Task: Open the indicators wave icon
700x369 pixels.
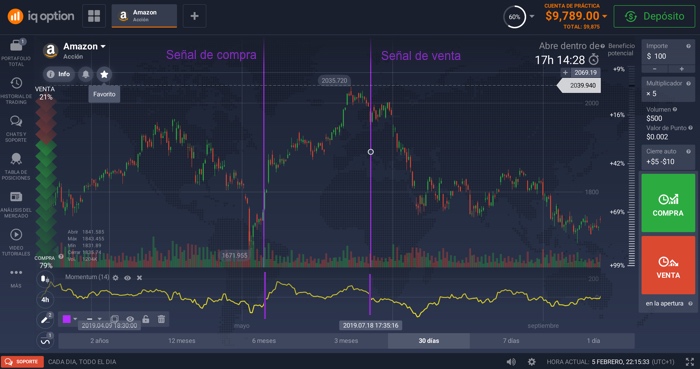Action: pos(45,340)
